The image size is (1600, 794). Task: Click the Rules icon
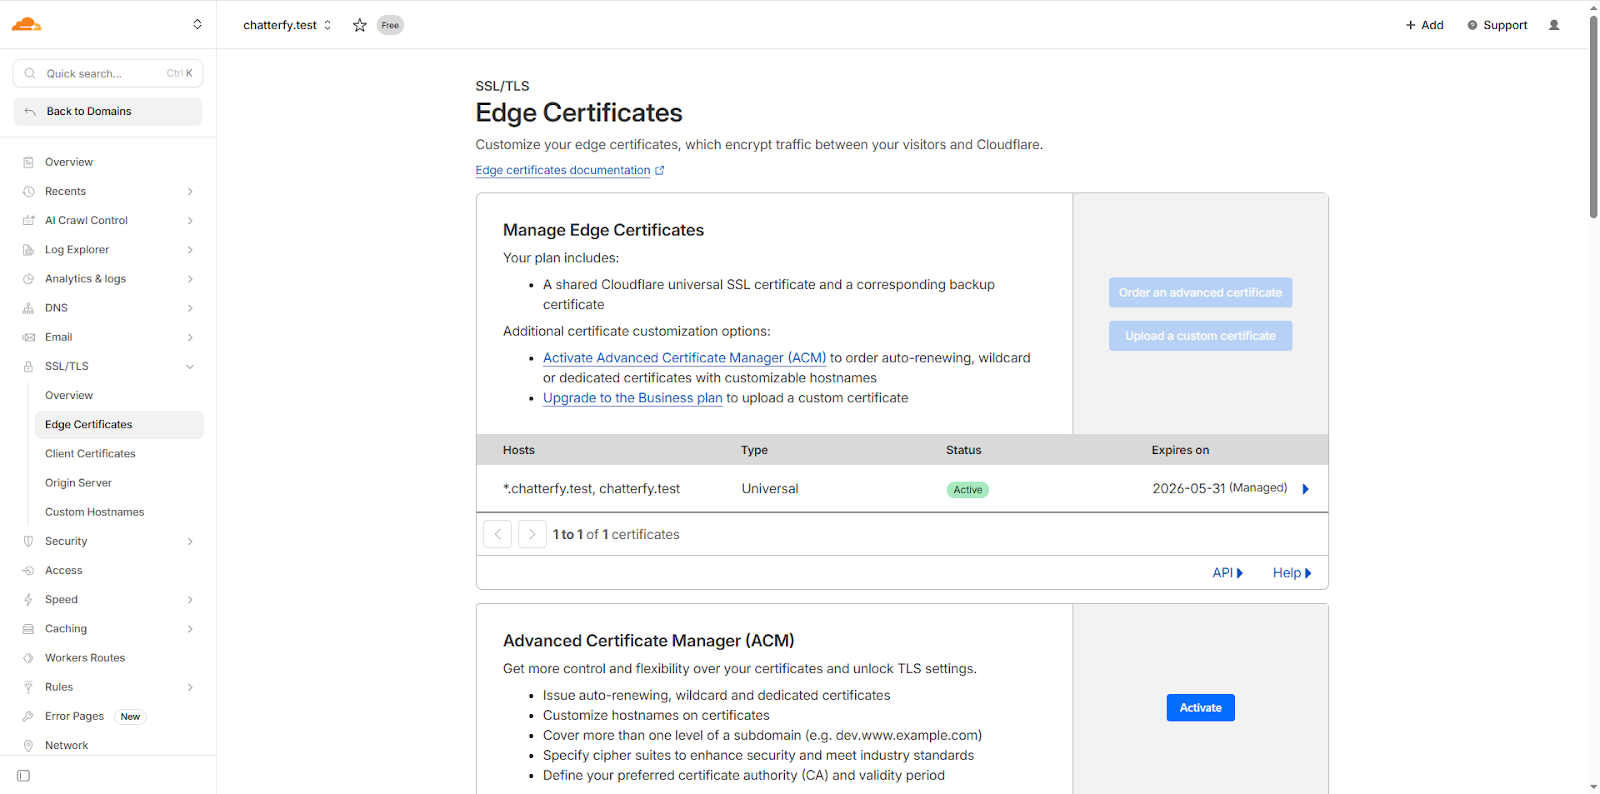[28, 687]
